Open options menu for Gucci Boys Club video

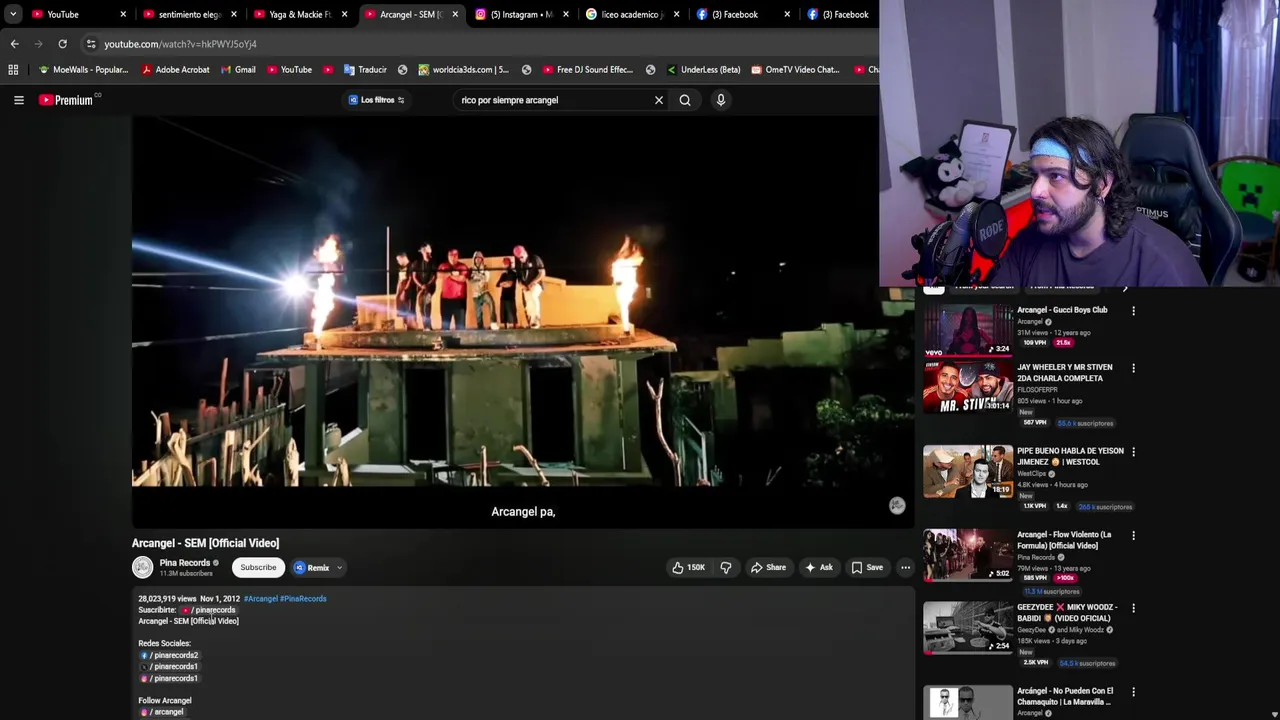click(x=1133, y=311)
